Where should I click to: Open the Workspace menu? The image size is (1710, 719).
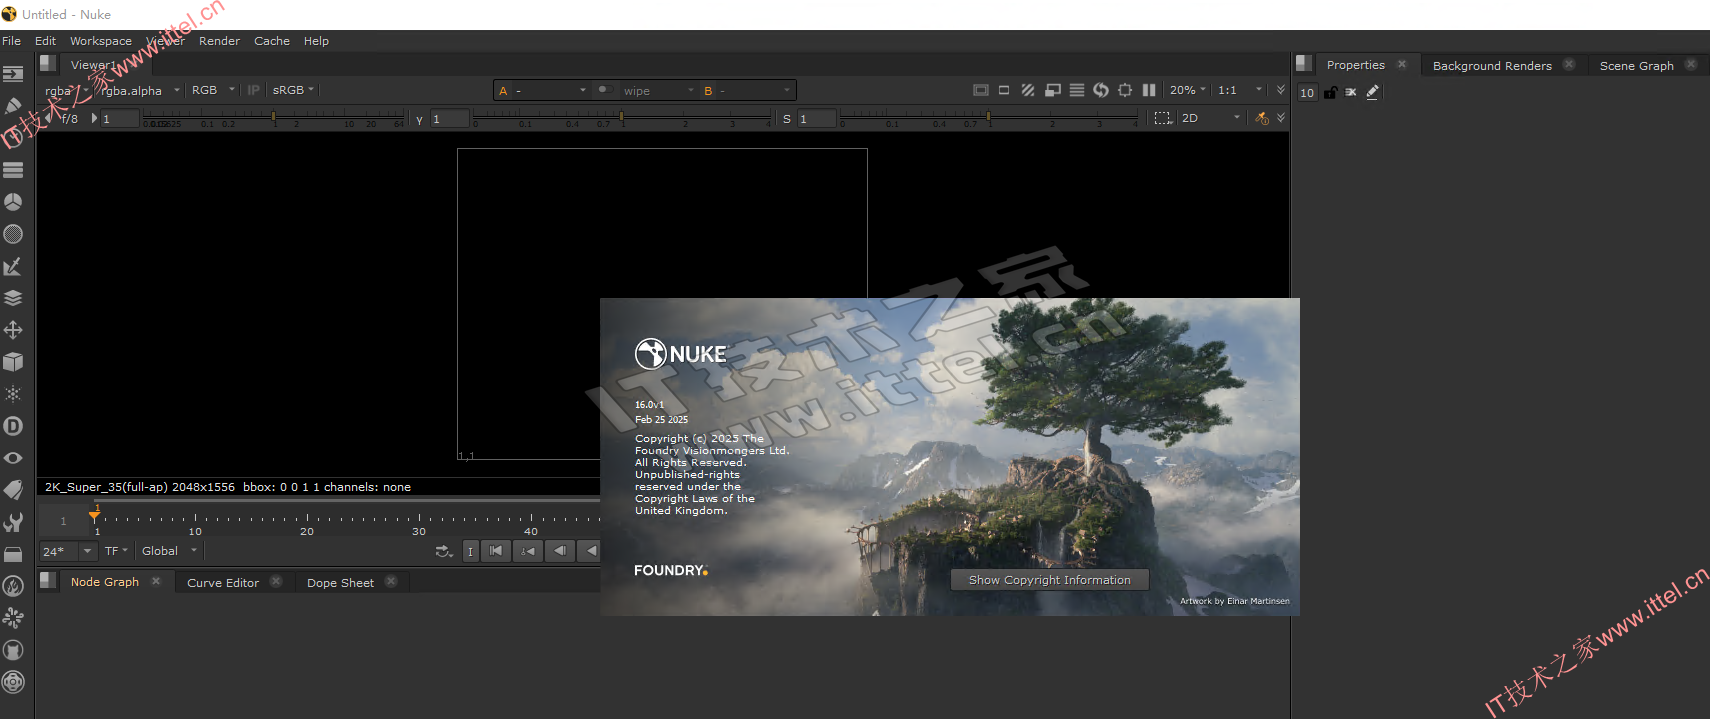[x=101, y=41]
